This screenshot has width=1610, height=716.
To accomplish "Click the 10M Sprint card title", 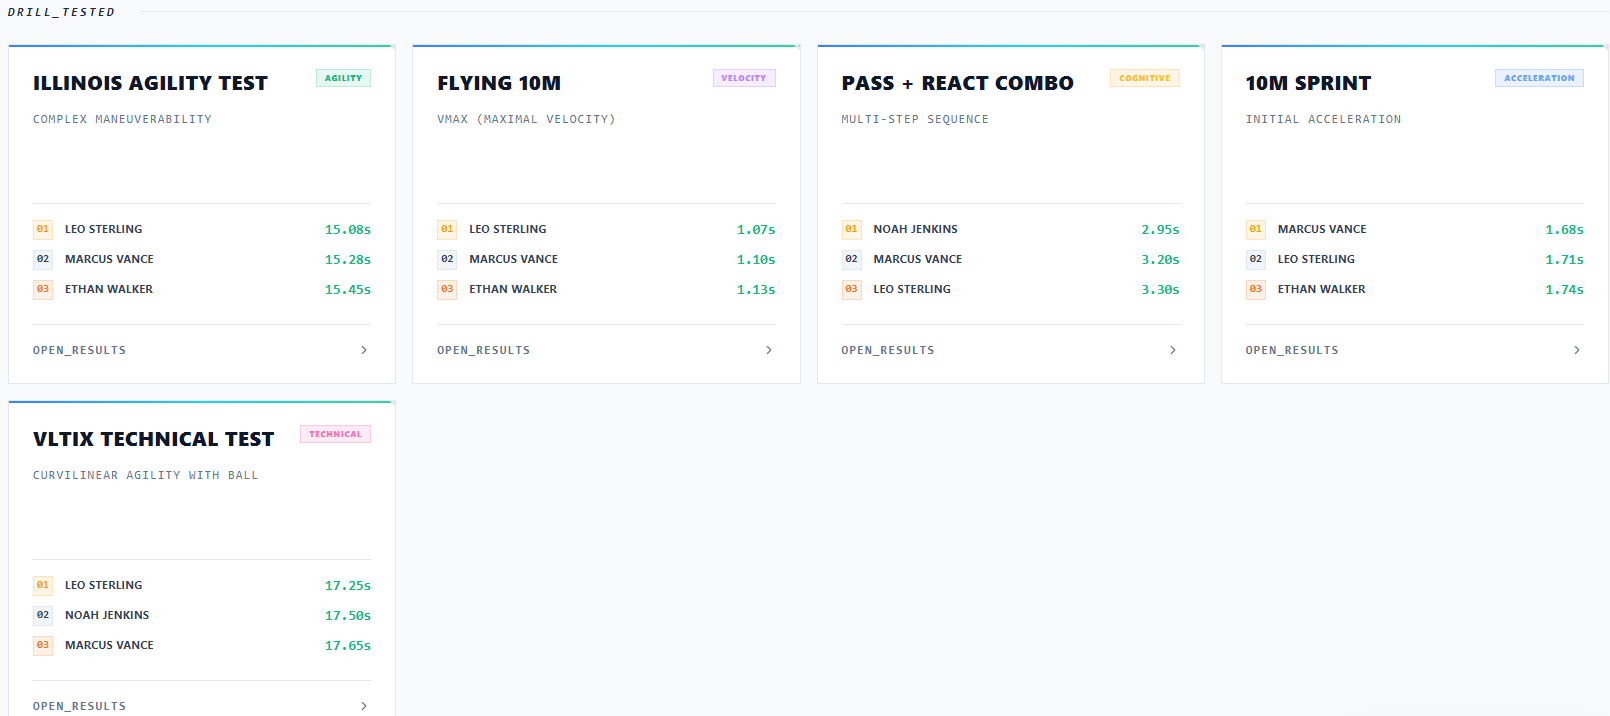I will tap(1308, 83).
